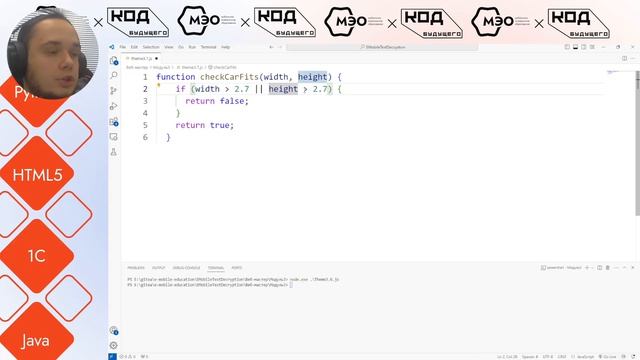
Task: Open the Accounts icon in activity bar
Action: 114,330
